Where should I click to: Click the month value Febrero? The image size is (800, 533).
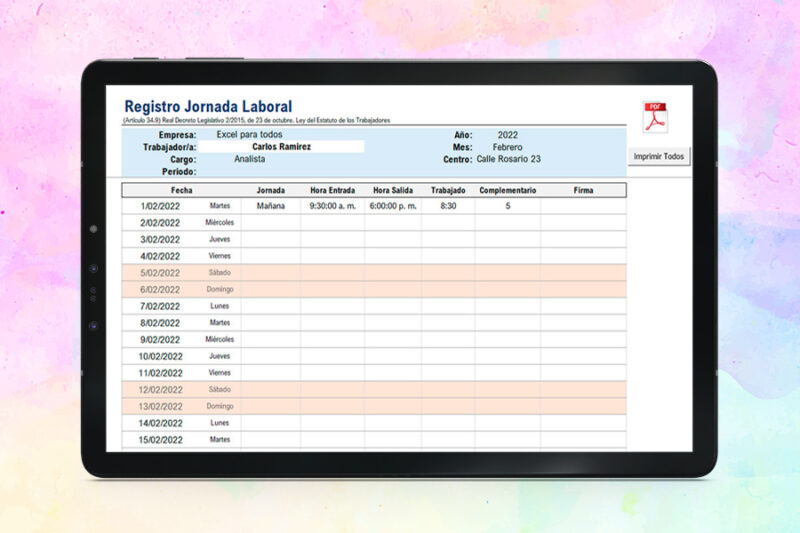(x=507, y=147)
